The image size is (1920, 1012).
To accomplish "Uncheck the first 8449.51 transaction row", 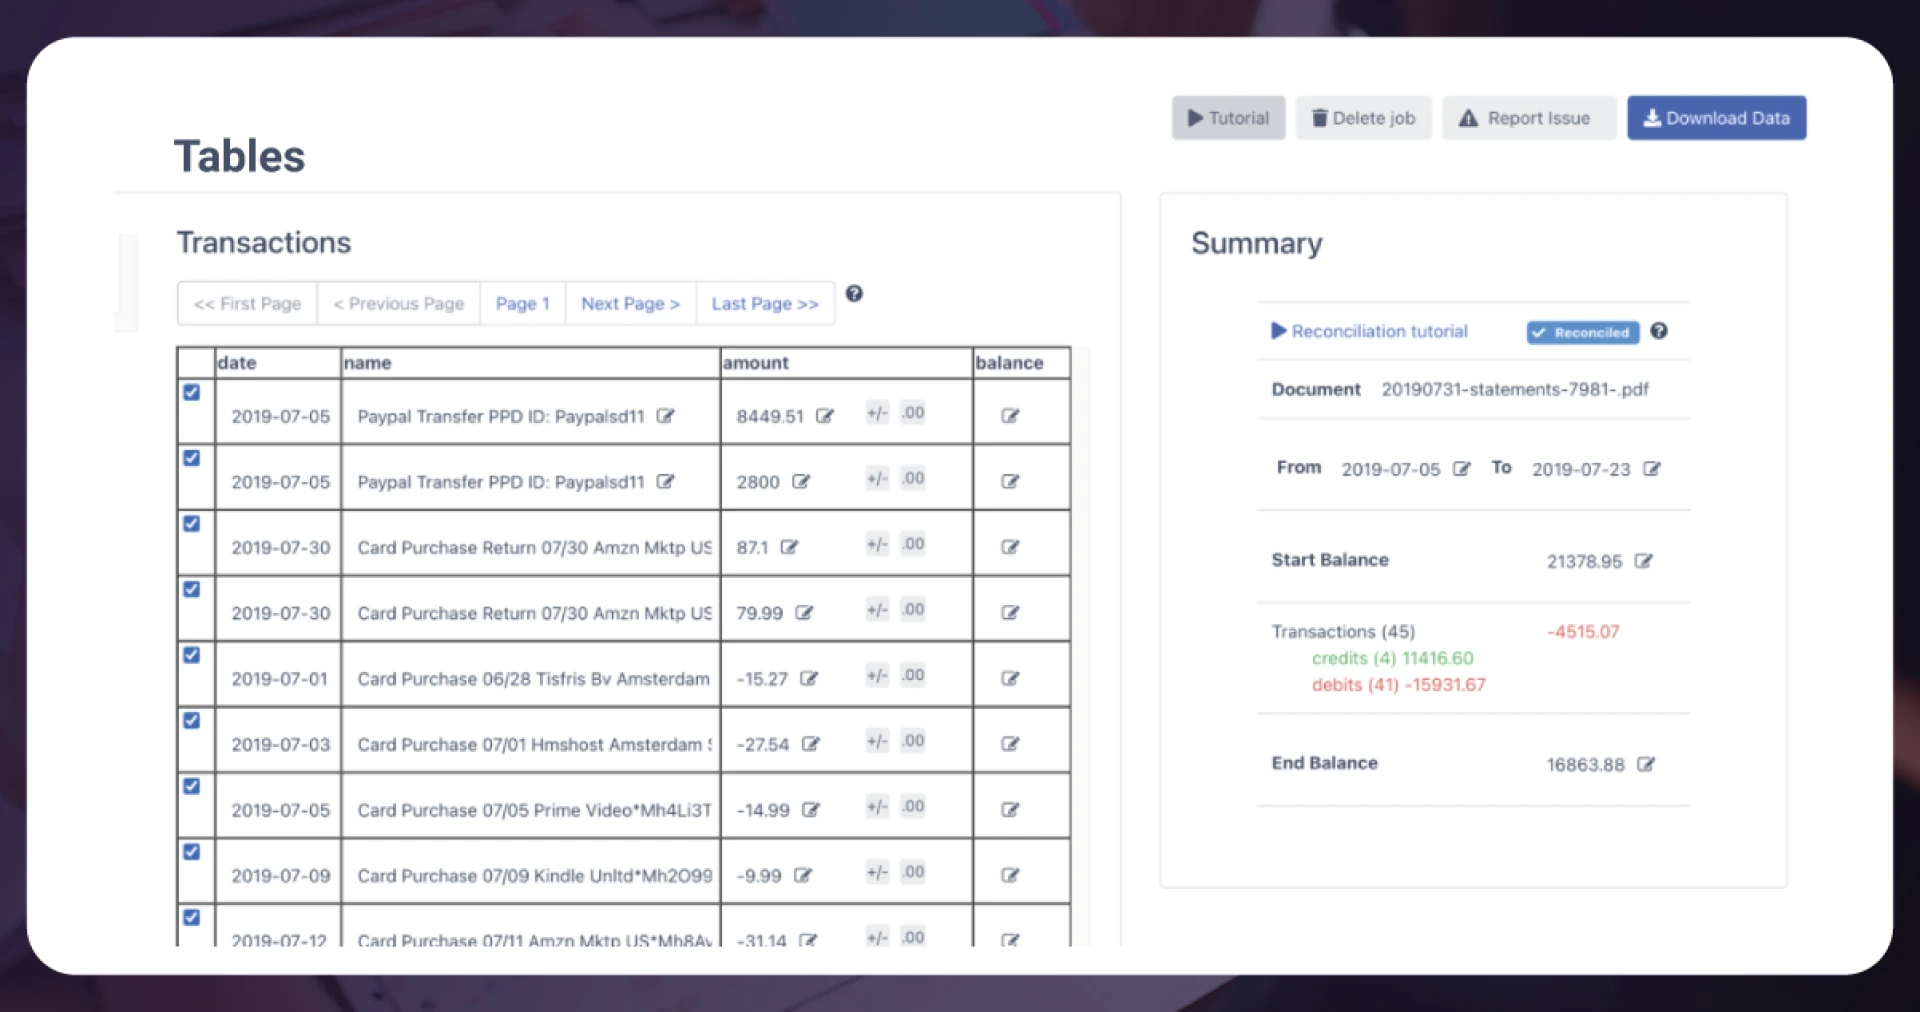I will 192,392.
